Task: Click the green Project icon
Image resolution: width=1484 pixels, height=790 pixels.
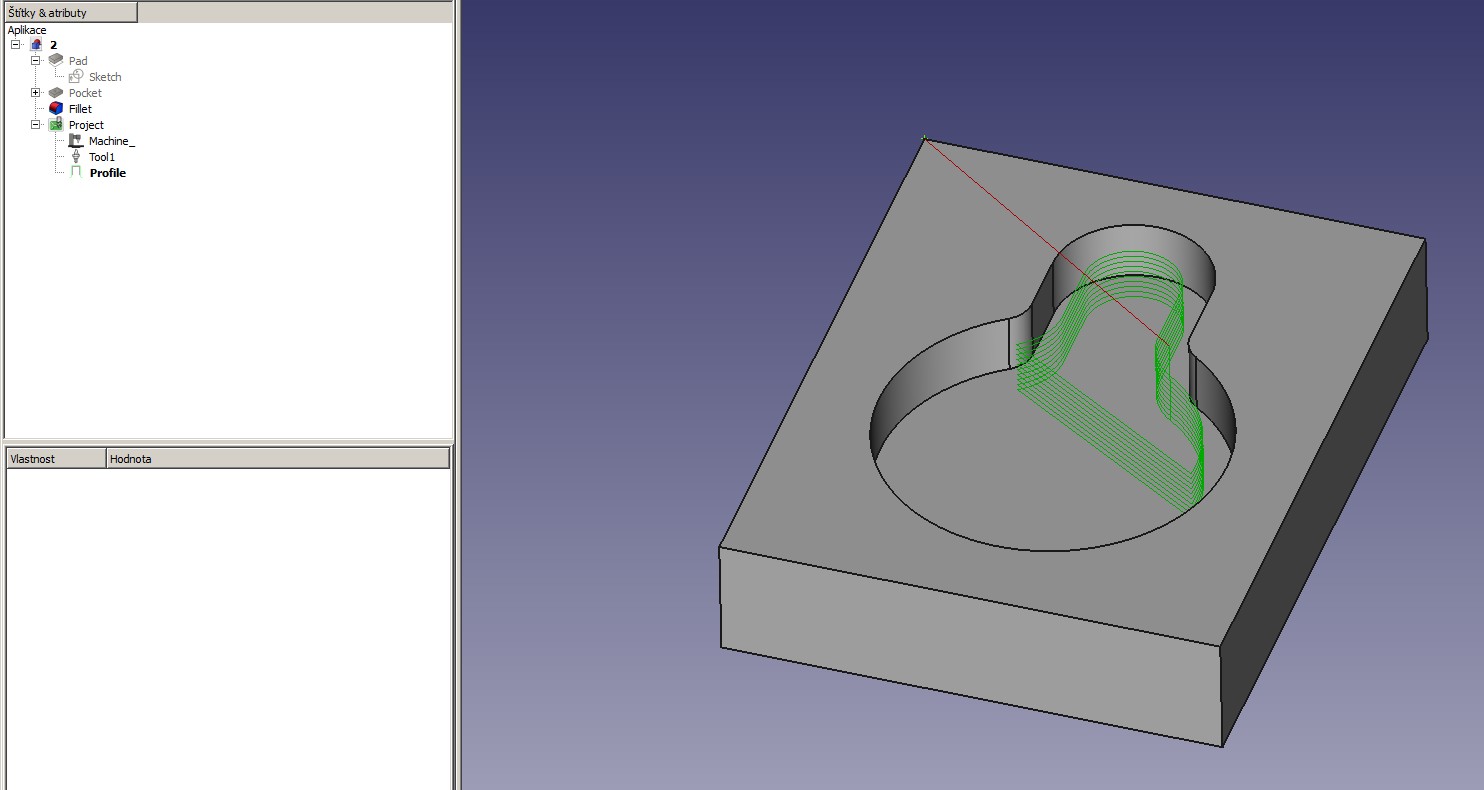Action: (x=56, y=125)
